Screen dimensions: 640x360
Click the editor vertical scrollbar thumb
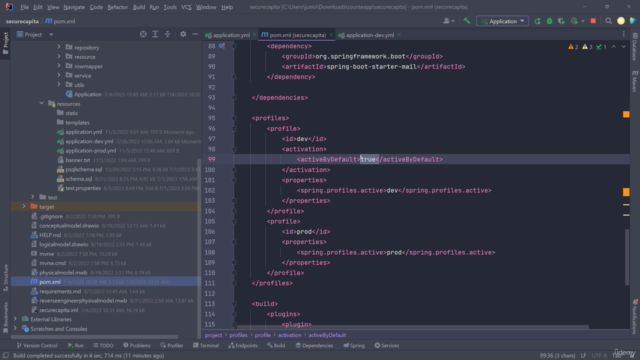point(627,257)
